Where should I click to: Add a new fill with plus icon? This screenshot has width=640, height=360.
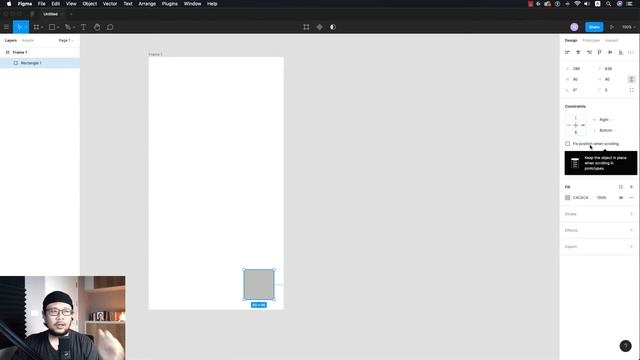pos(631,187)
